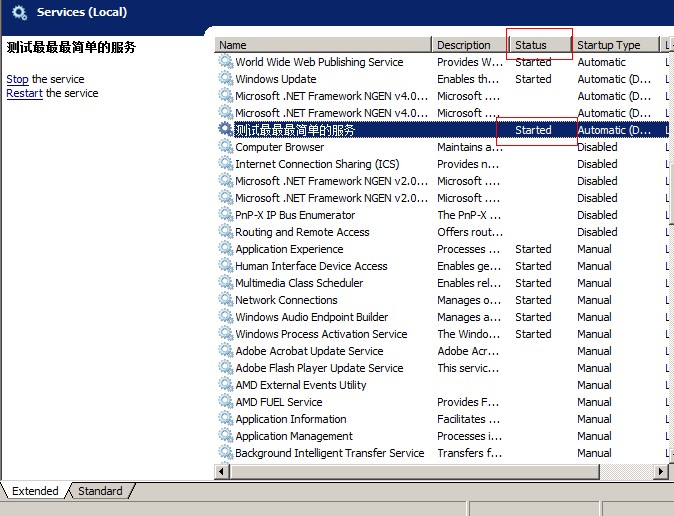Select the Computer Browser service name
674x516 pixels.
click(279, 147)
